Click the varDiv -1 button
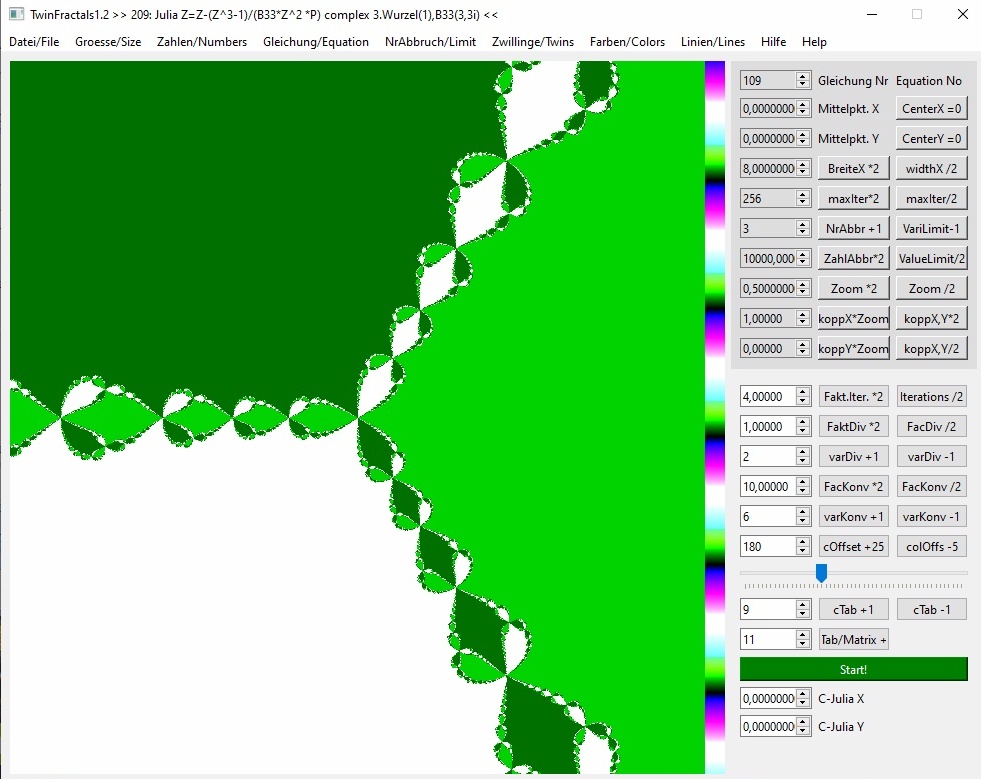 pos(932,457)
